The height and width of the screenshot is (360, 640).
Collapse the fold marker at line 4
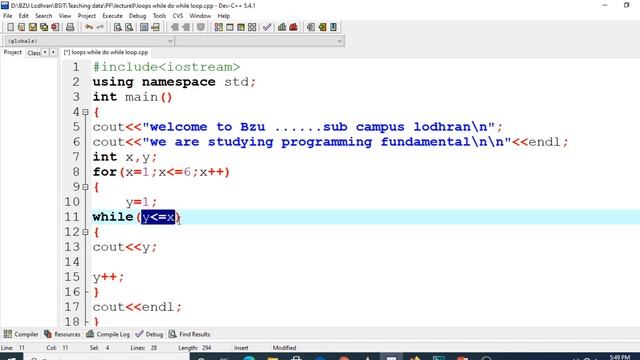(85, 112)
